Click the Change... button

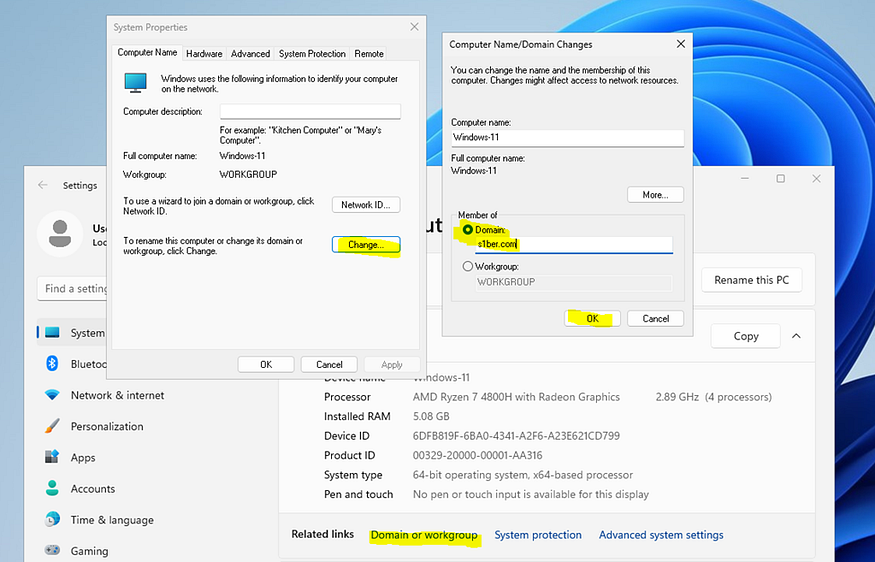click(366, 244)
